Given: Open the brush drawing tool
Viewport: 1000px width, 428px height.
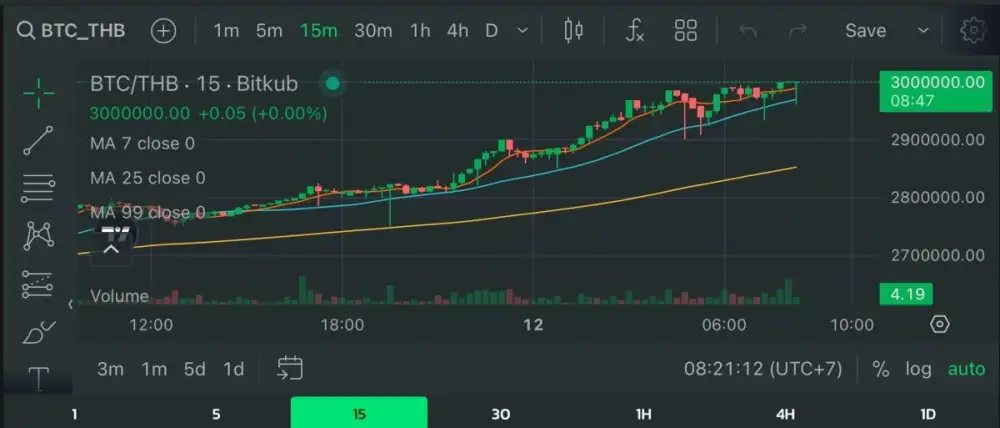Looking at the screenshot, I should click(38, 332).
